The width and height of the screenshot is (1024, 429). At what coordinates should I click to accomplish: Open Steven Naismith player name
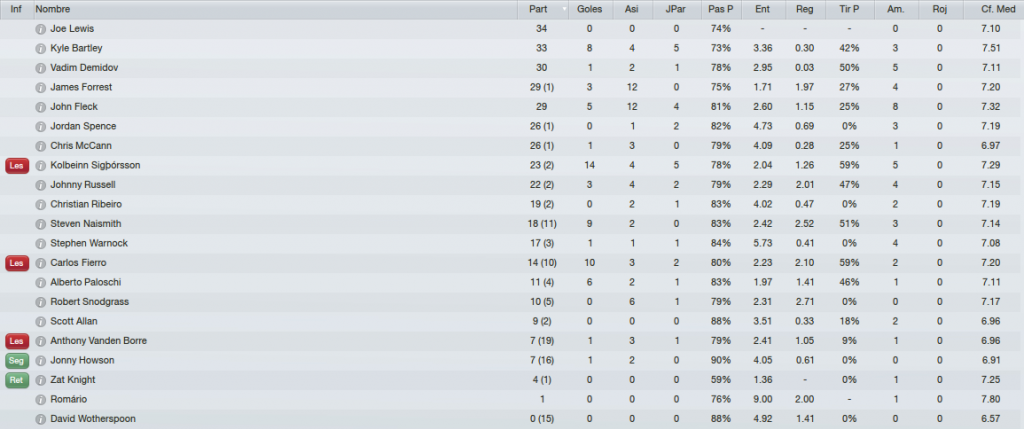[x=85, y=224]
